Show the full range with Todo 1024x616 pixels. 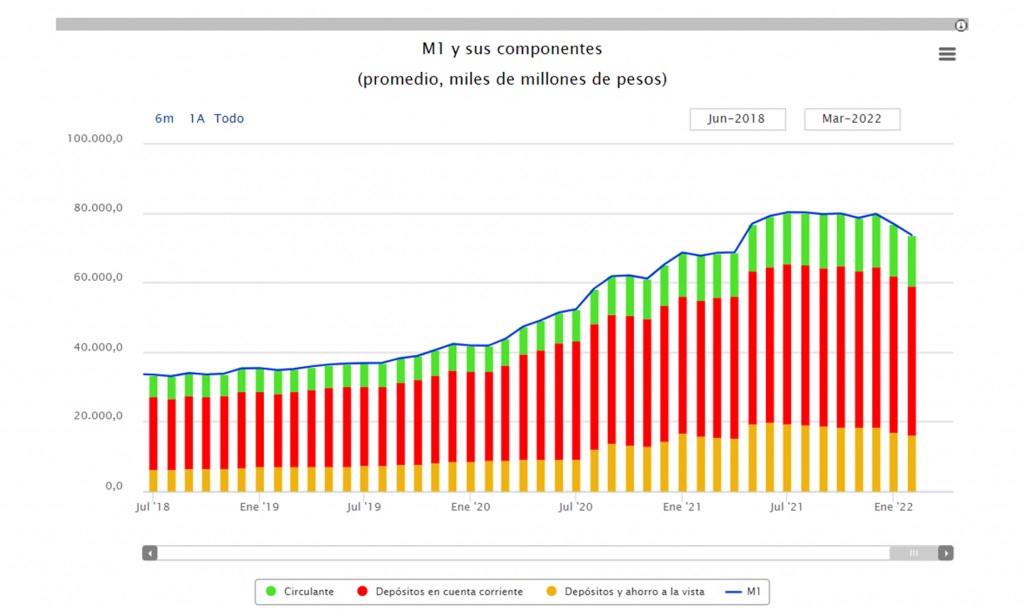tap(229, 119)
